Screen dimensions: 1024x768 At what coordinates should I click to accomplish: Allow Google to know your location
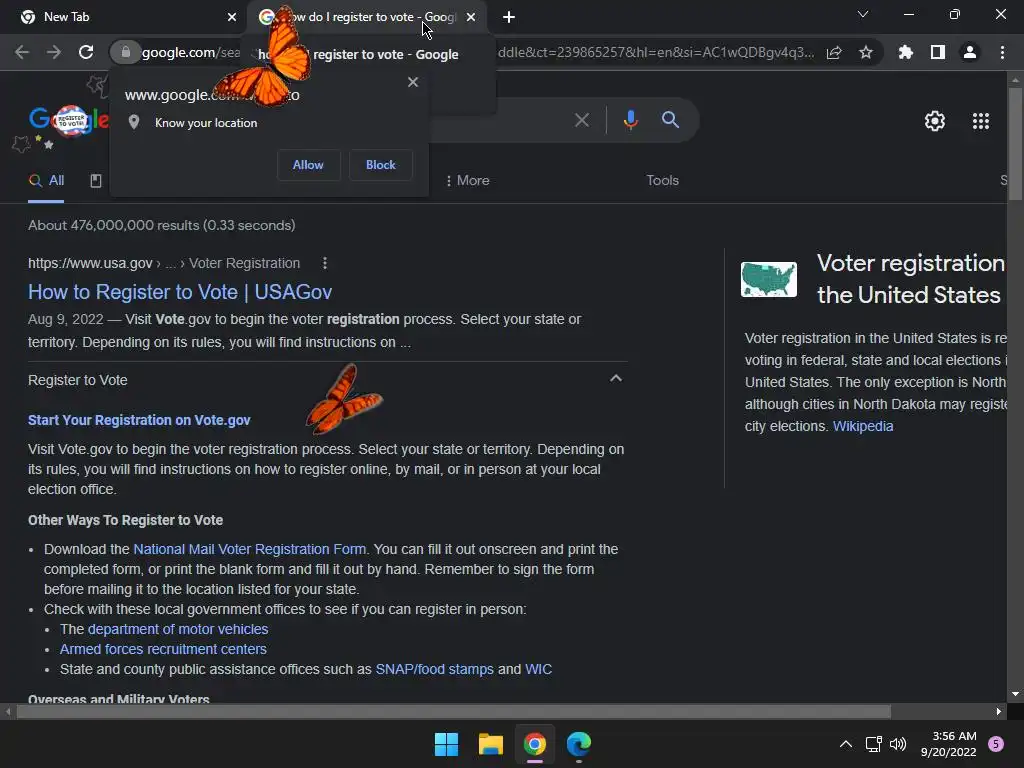point(308,165)
